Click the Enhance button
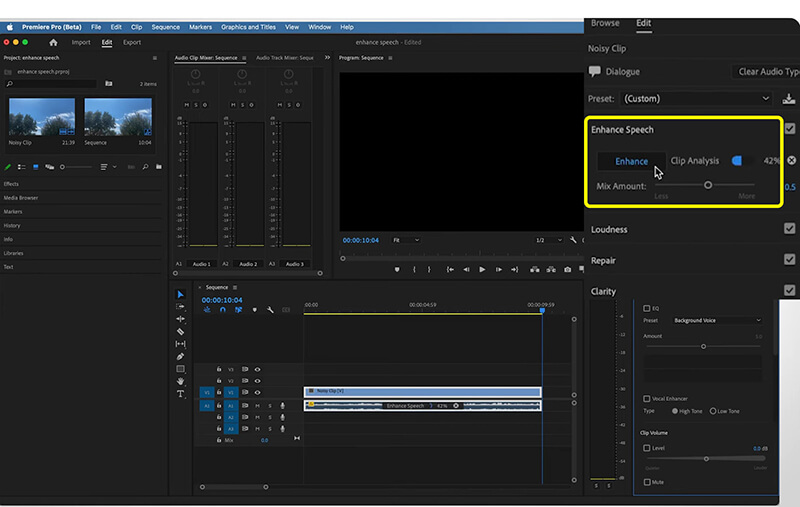The image size is (800, 507). [631, 161]
